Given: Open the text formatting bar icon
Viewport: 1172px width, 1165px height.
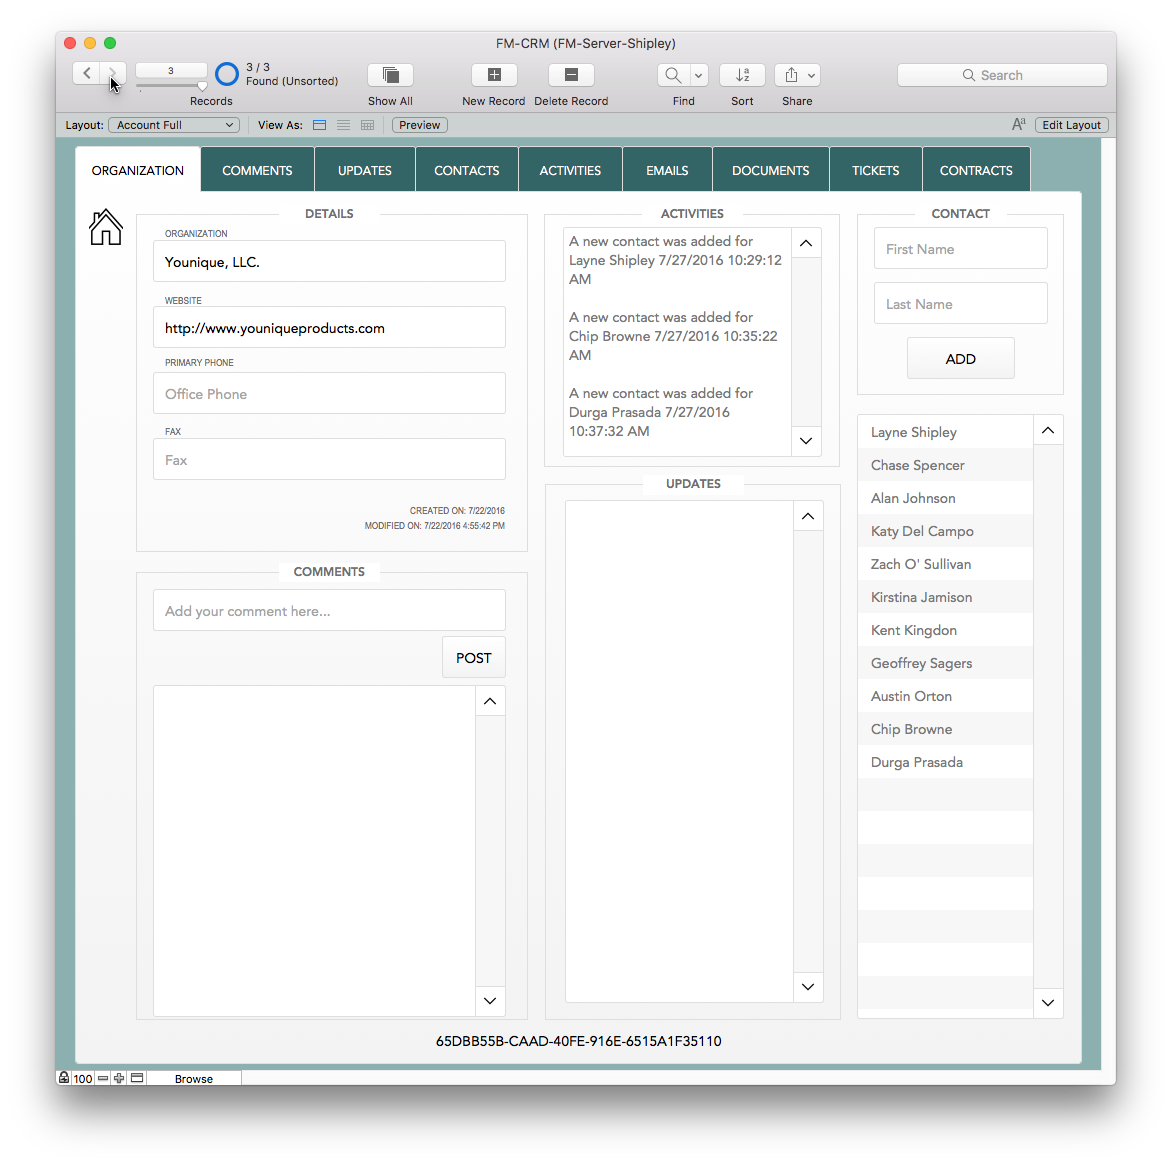Looking at the screenshot, I should click(x=1018, y=125).
